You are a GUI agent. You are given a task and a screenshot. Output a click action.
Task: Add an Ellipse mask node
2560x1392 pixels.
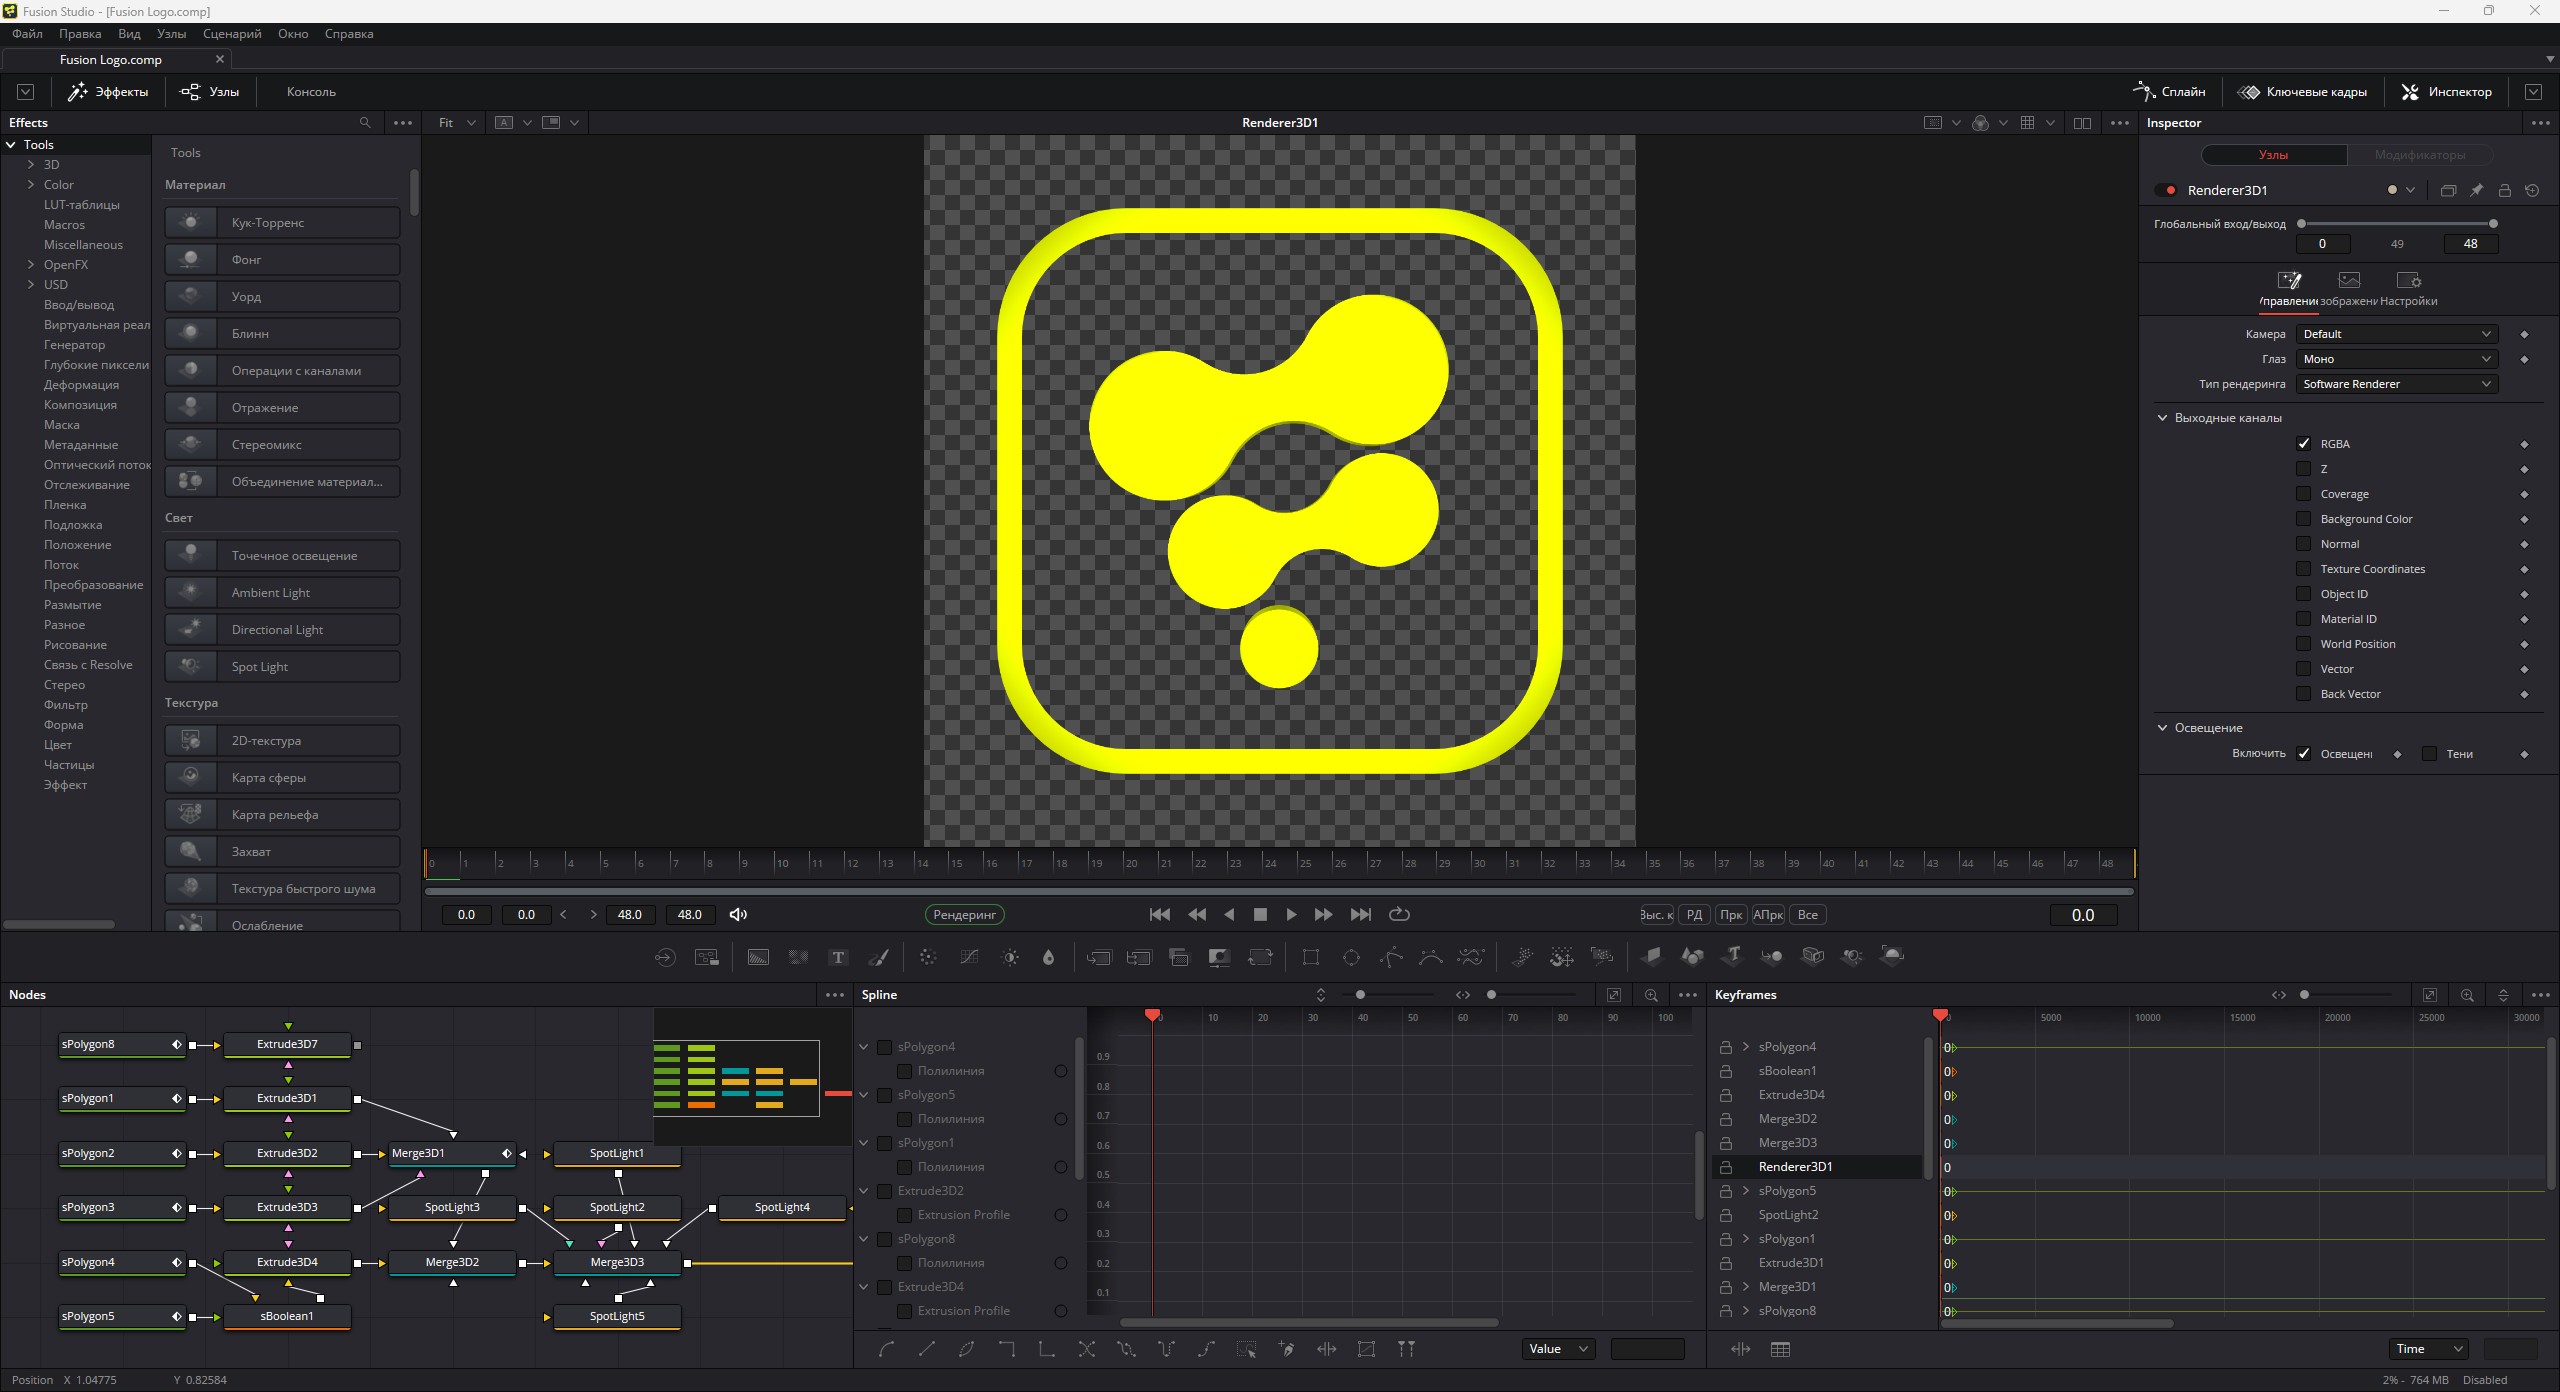1351,957
